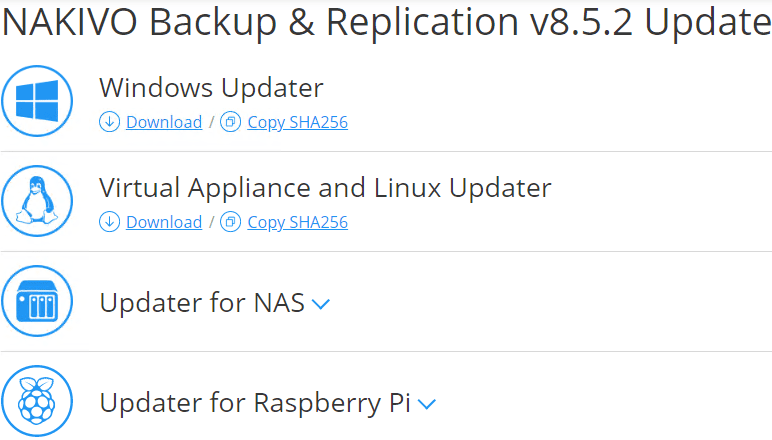Click the Linux penguin icon

37,201
